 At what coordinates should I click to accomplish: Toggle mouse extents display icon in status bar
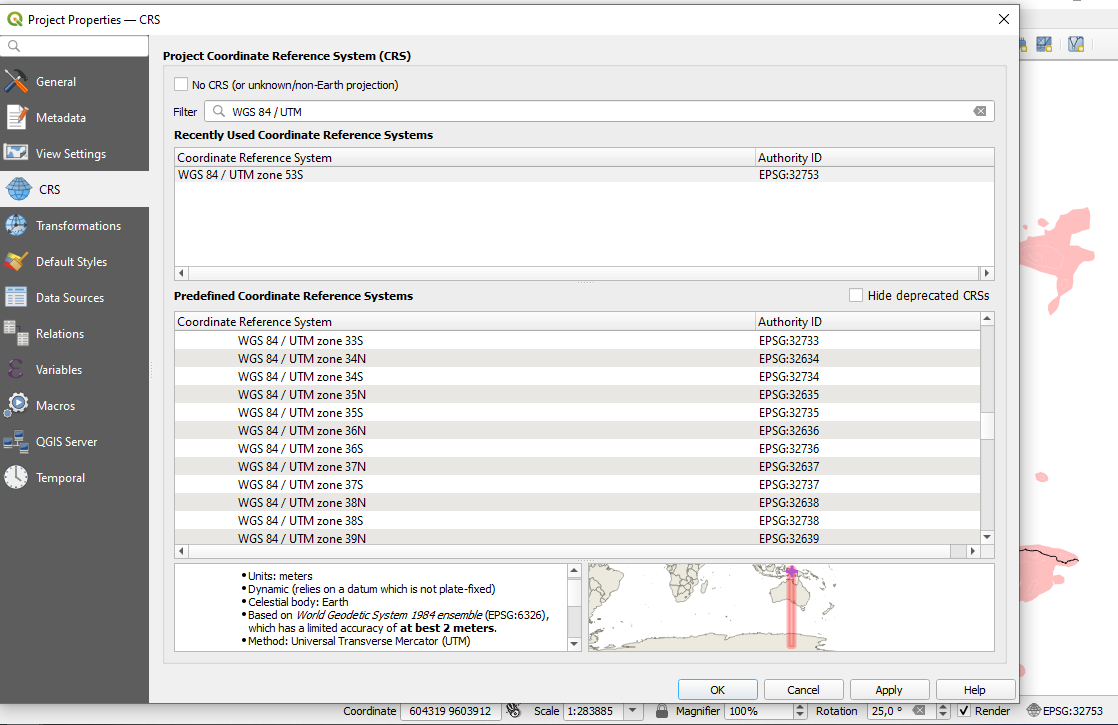pos(513,711)
